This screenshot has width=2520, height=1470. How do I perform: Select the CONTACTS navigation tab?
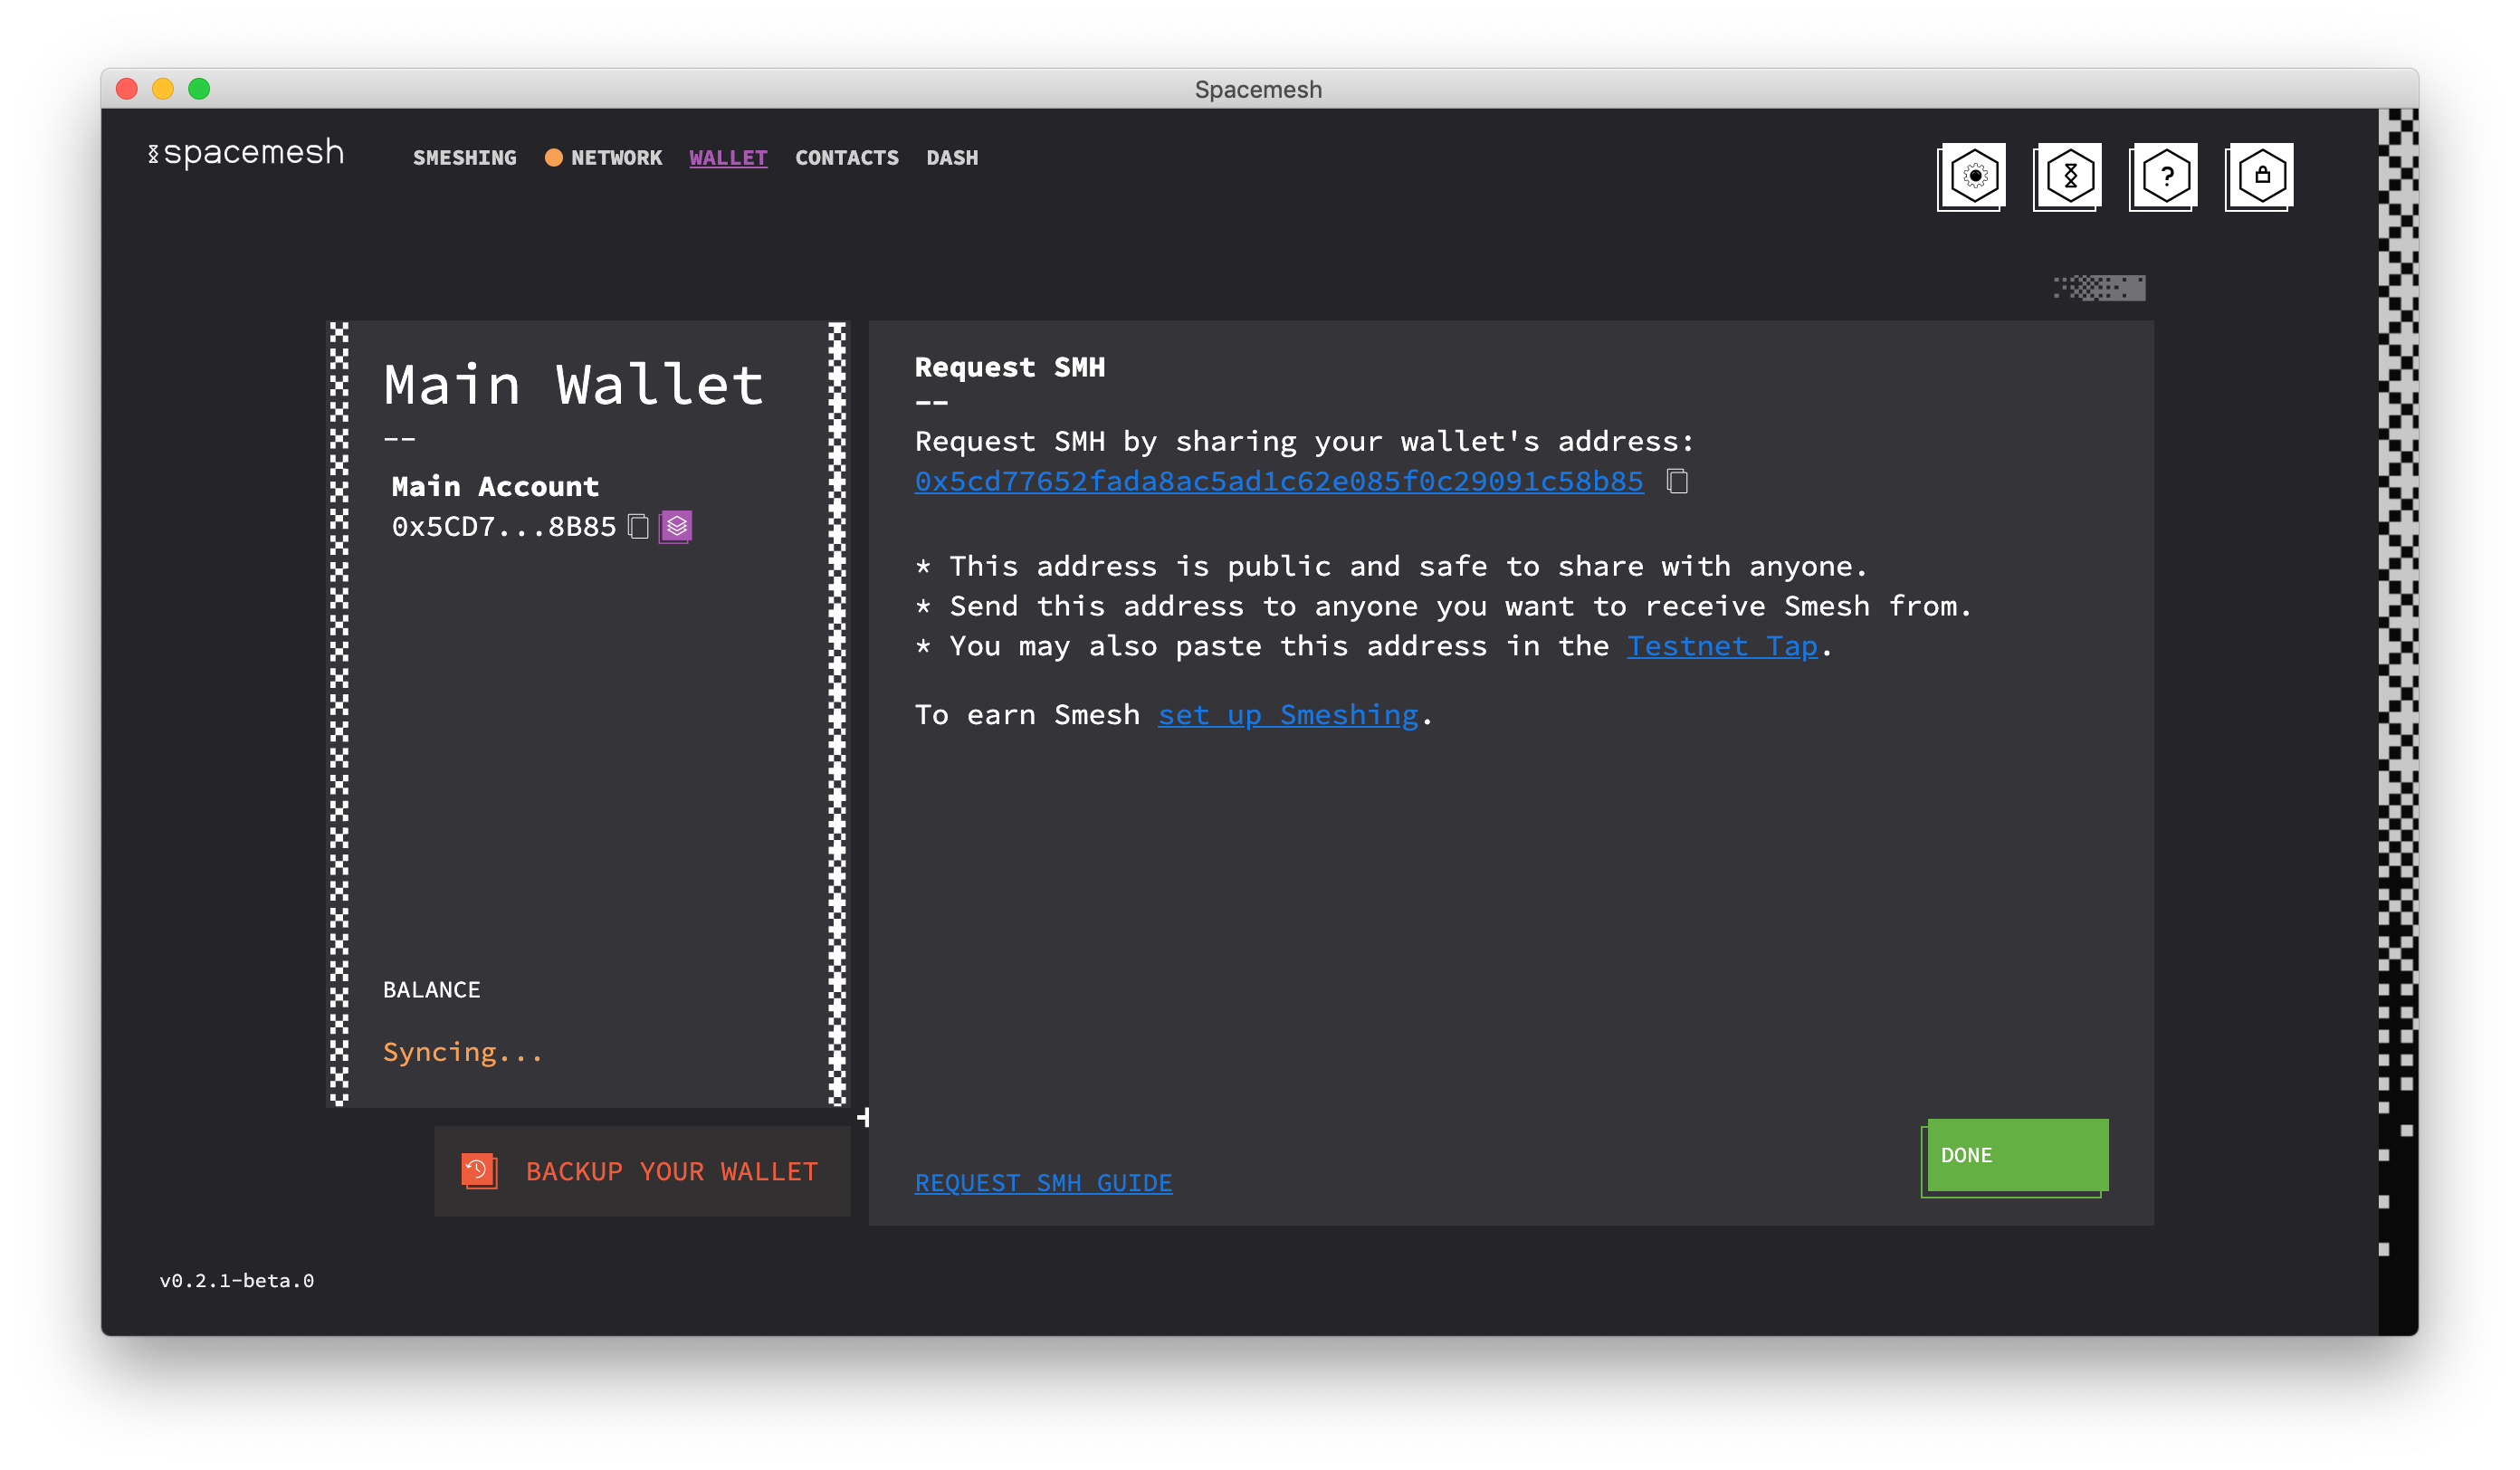pyautogui.click(x=847, y=157)
